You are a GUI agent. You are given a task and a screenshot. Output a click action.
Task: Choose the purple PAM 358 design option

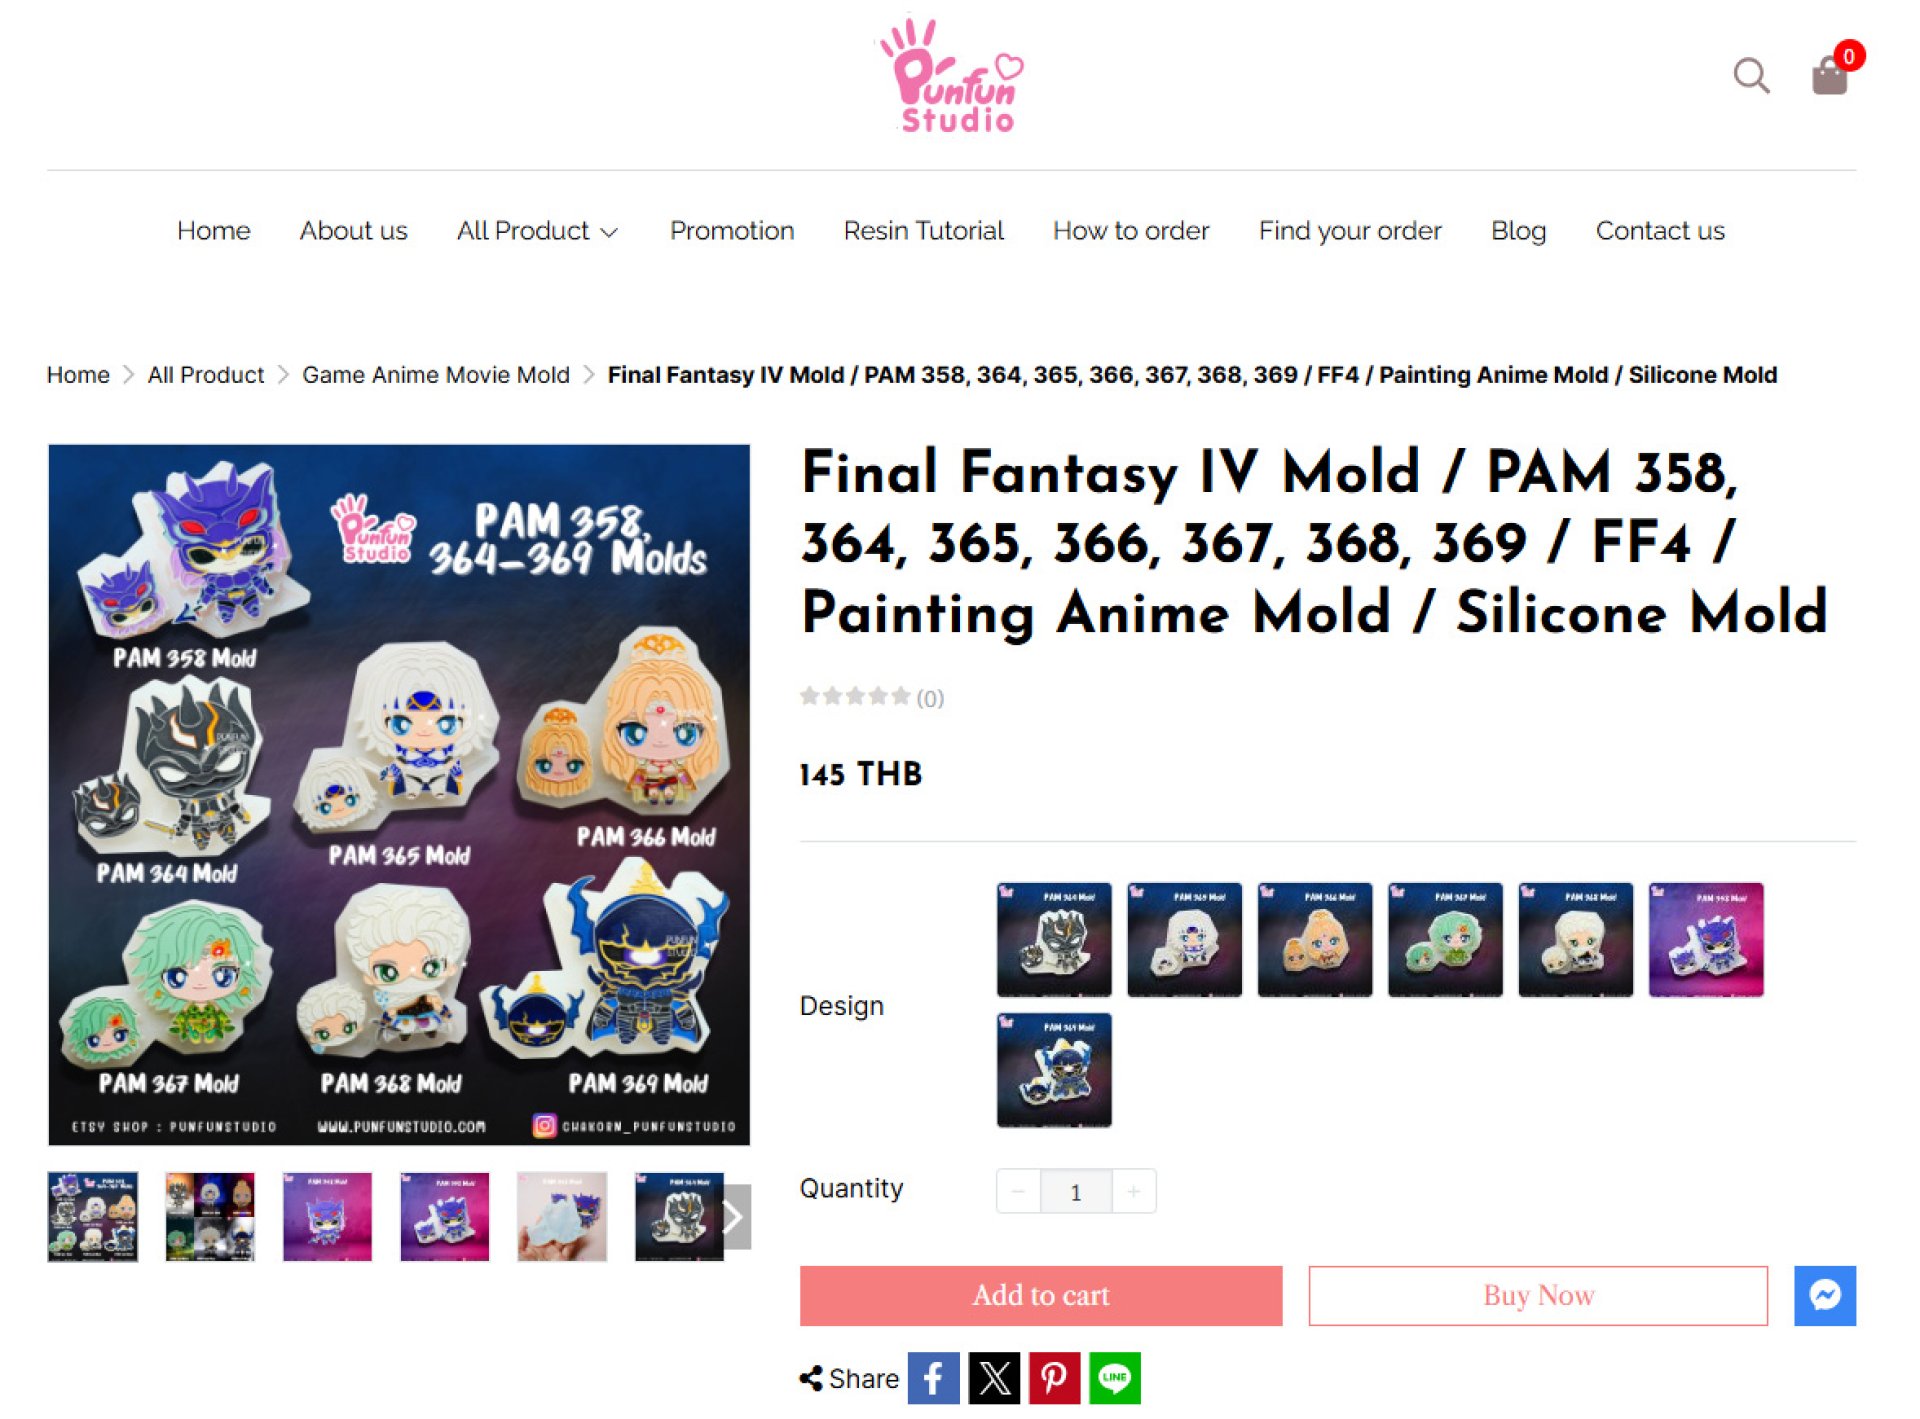pos(1706,939)
